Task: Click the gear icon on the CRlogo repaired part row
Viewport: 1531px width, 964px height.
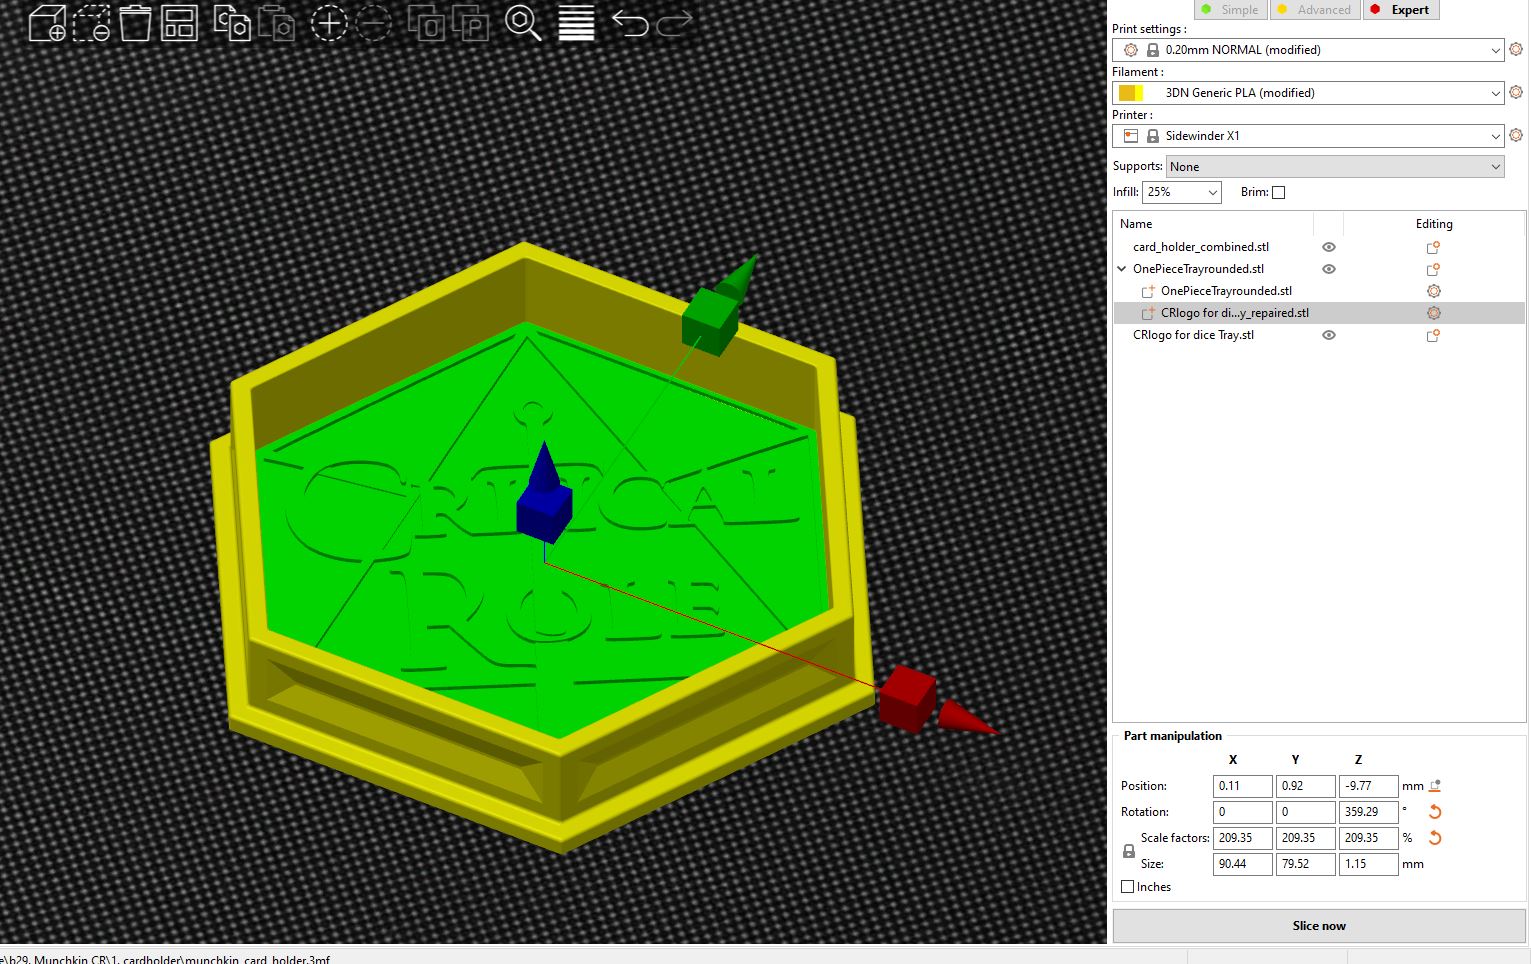Action: [1433, 313]
